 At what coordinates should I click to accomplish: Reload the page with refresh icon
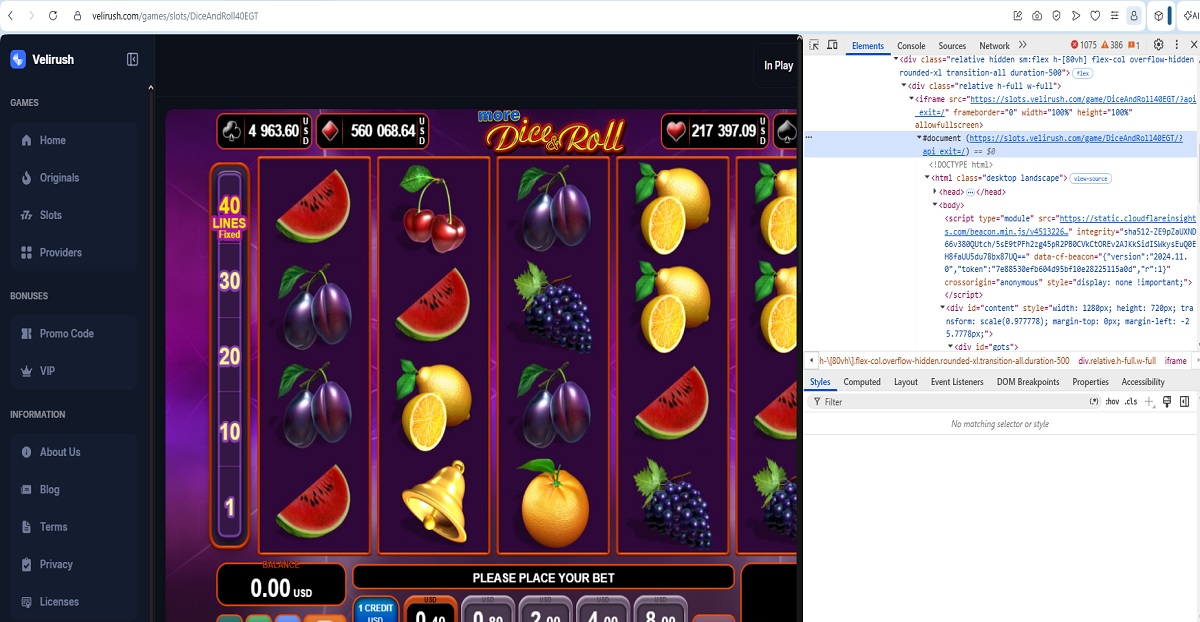(51, 16)
